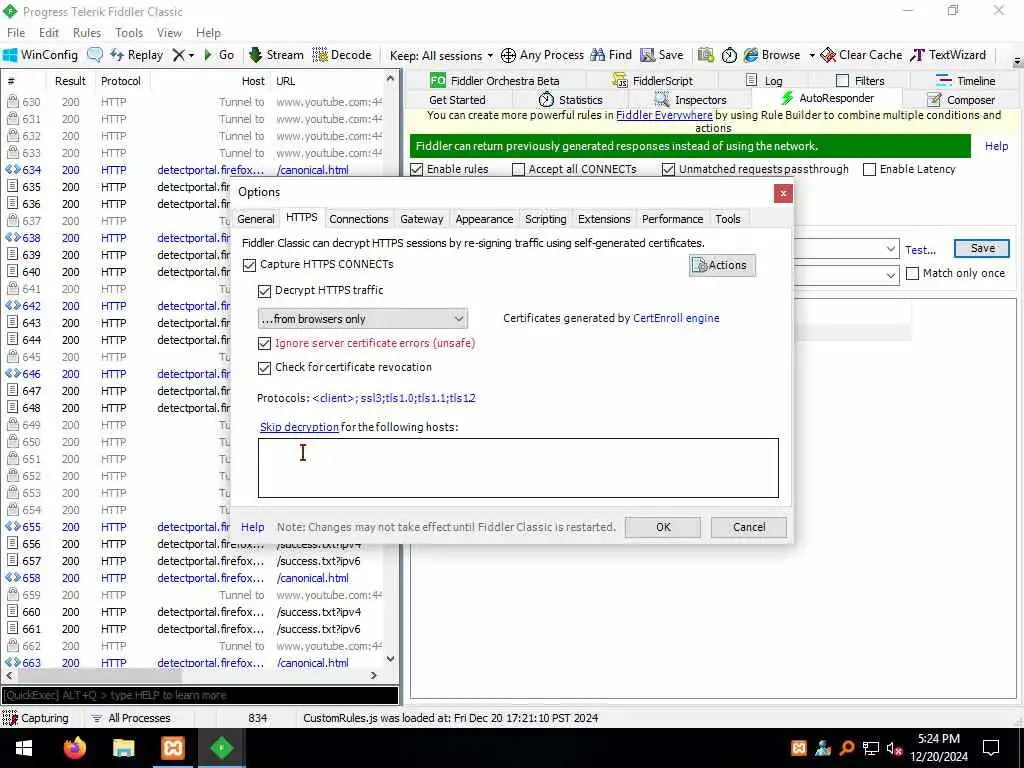Image resolution: width=1024 pixels, height=768 pixels.
Task: Click the Skip decryption link
Action: click(x=299, y=427)
